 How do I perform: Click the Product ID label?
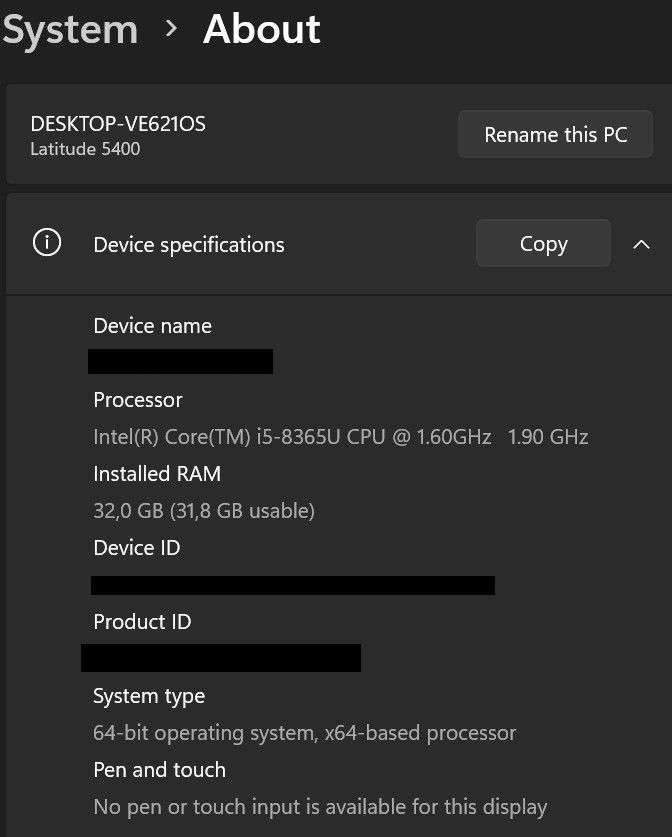(142, 621)
